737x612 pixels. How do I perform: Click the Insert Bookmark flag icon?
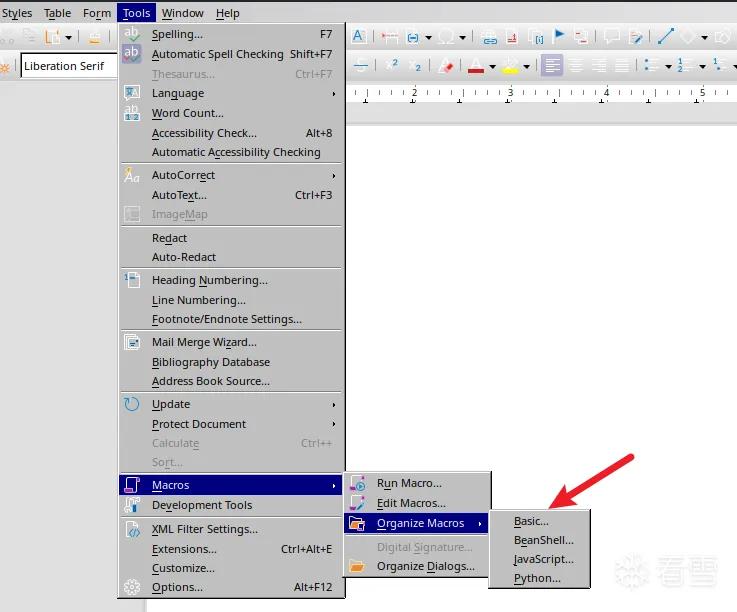coord(559,36)
